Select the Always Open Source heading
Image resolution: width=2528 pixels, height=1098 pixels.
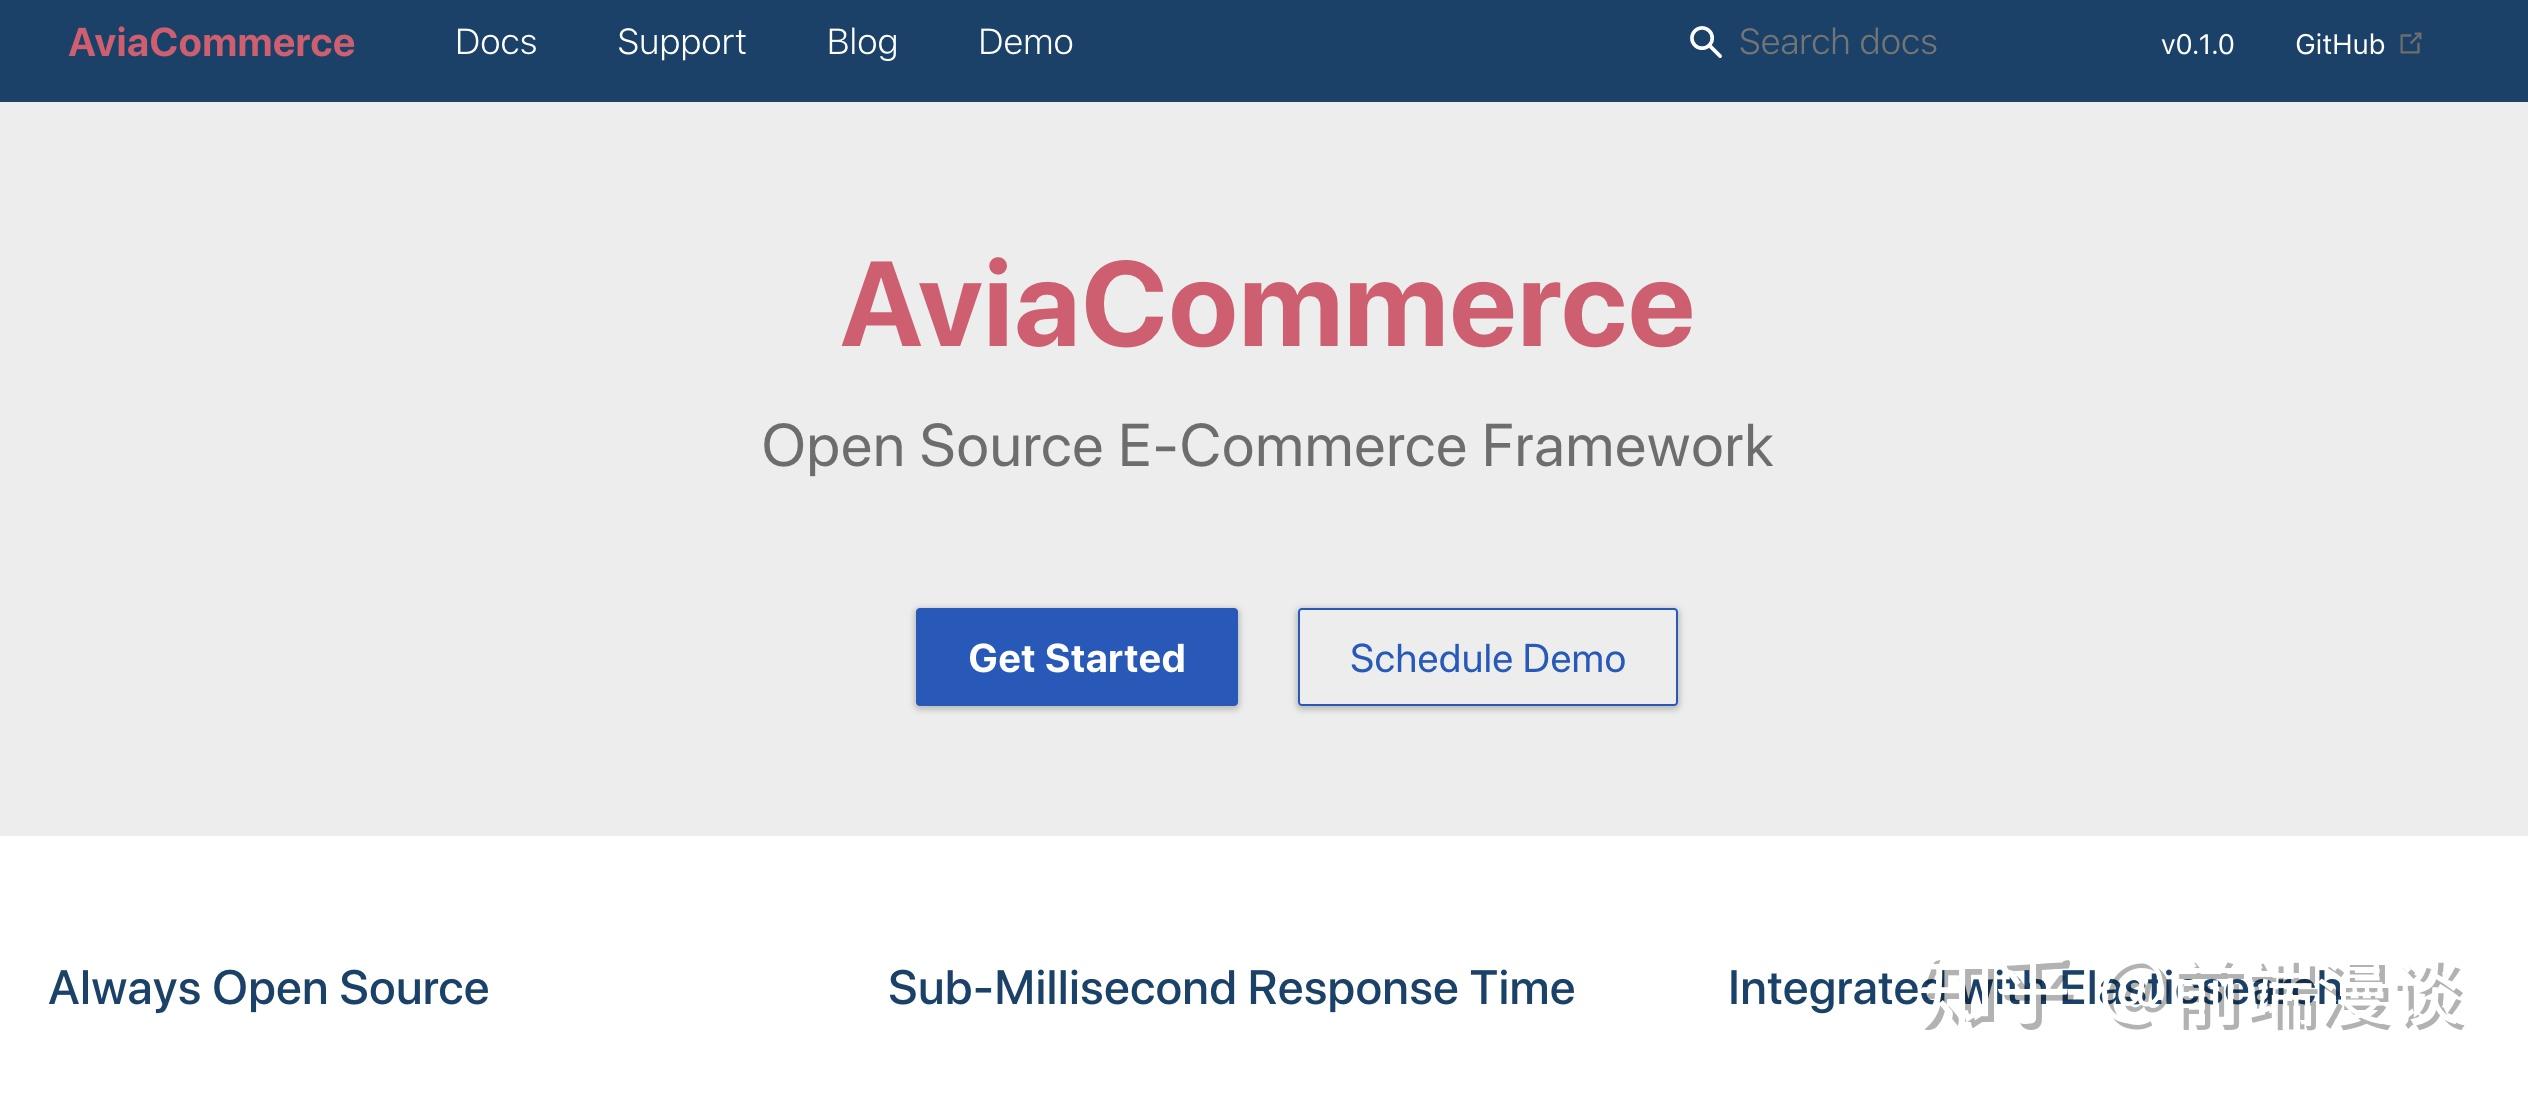click(269, 988)
